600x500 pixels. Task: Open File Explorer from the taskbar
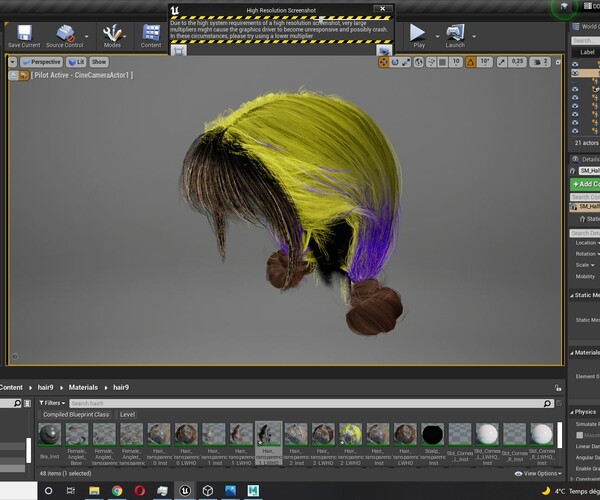coord(94,490)
